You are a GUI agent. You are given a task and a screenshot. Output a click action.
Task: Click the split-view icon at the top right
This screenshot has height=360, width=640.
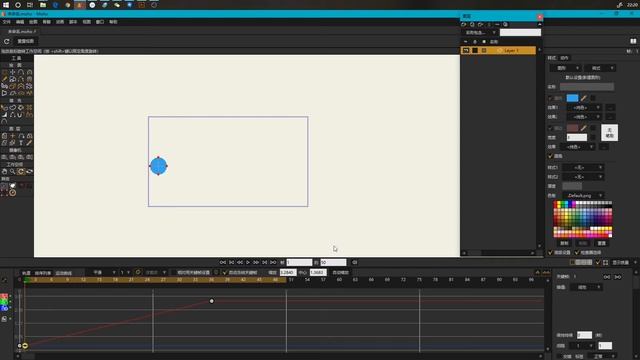tap(633, 41)
